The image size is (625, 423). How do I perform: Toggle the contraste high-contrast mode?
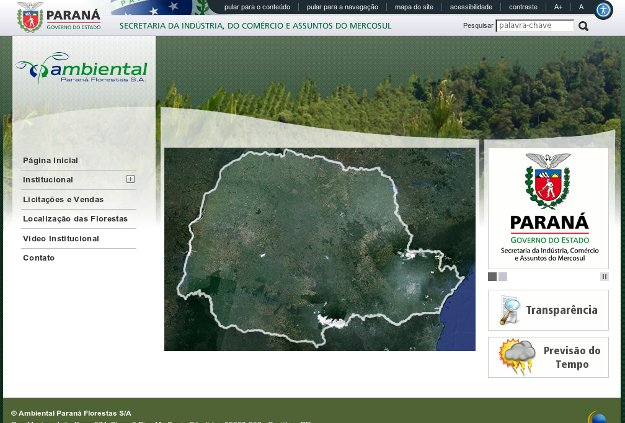click(523, 7)
